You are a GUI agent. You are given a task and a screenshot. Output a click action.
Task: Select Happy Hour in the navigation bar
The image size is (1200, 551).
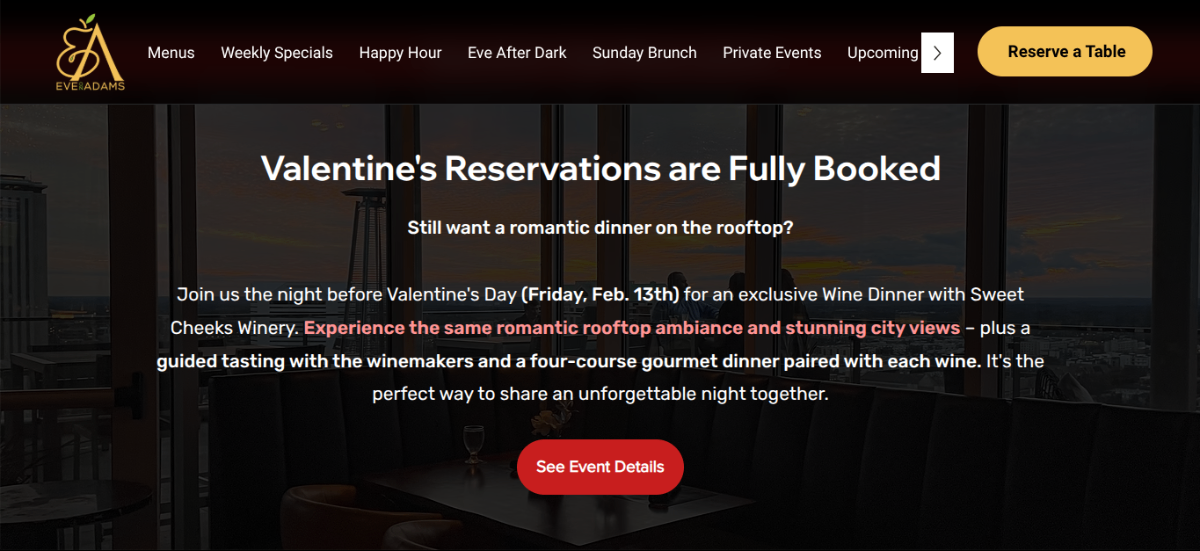click(x=400, y=53)
